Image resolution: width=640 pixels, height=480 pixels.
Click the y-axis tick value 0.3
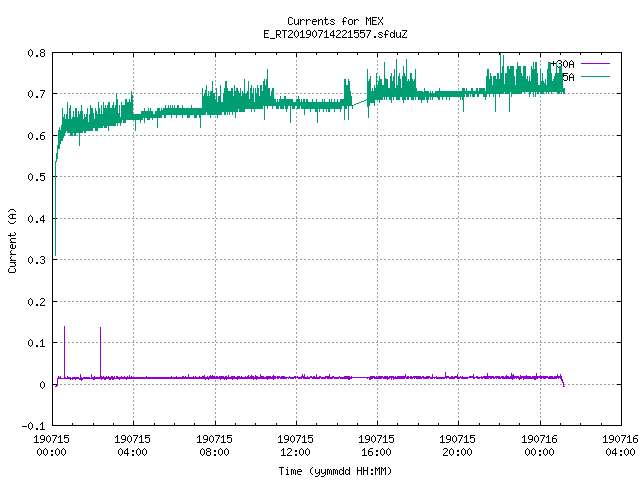[36, 260]
